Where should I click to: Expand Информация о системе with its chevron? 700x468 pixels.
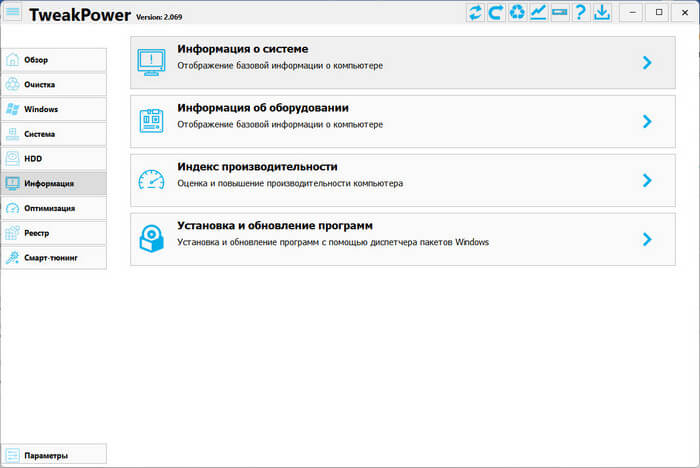pyautogui.click(x=647, y=62)
